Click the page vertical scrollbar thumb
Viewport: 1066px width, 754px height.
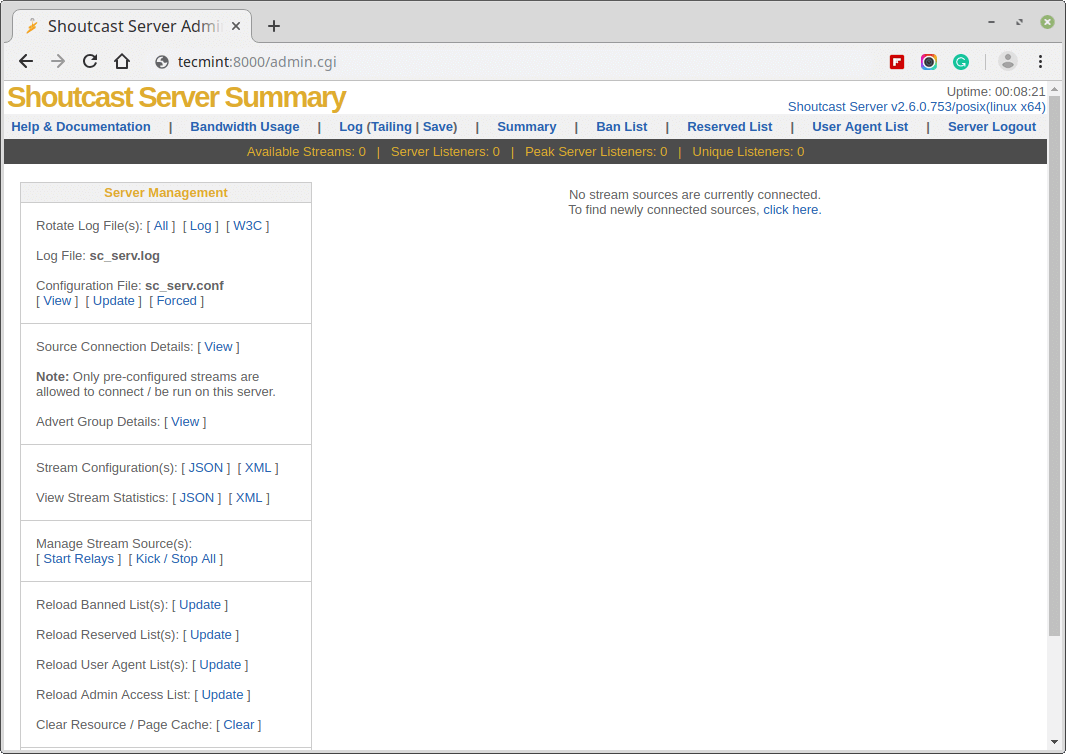1054,366
